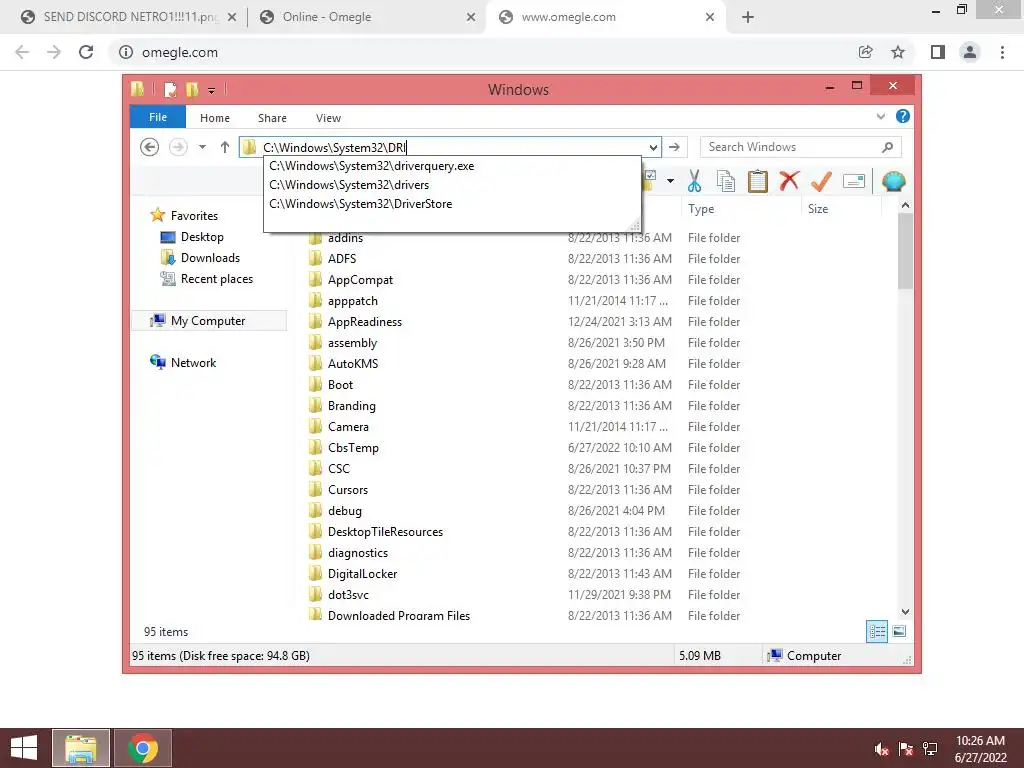Click the muted volume tray icon

[x=882, y=749]
